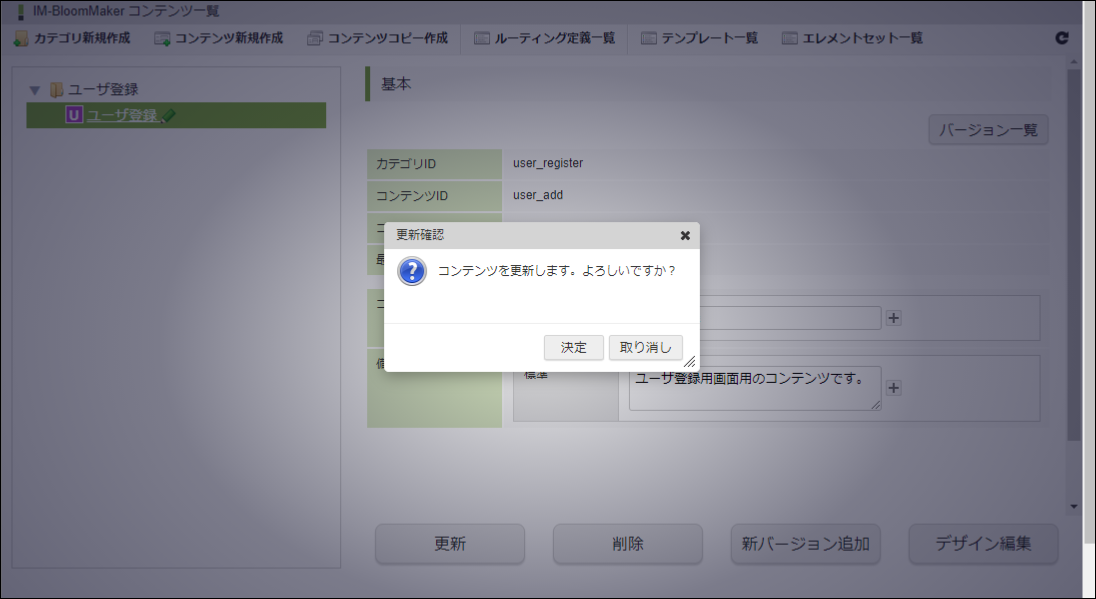Click the plus icon beside the name field

(893, 318)
